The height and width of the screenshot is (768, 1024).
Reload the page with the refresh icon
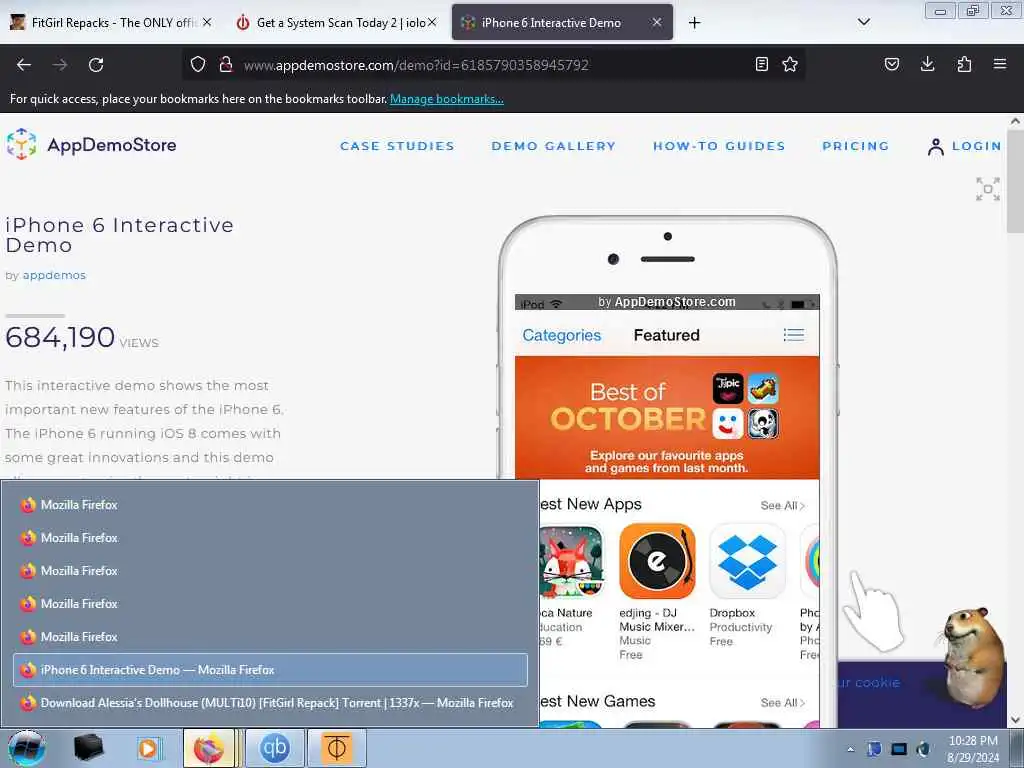[x=96, y=65]
